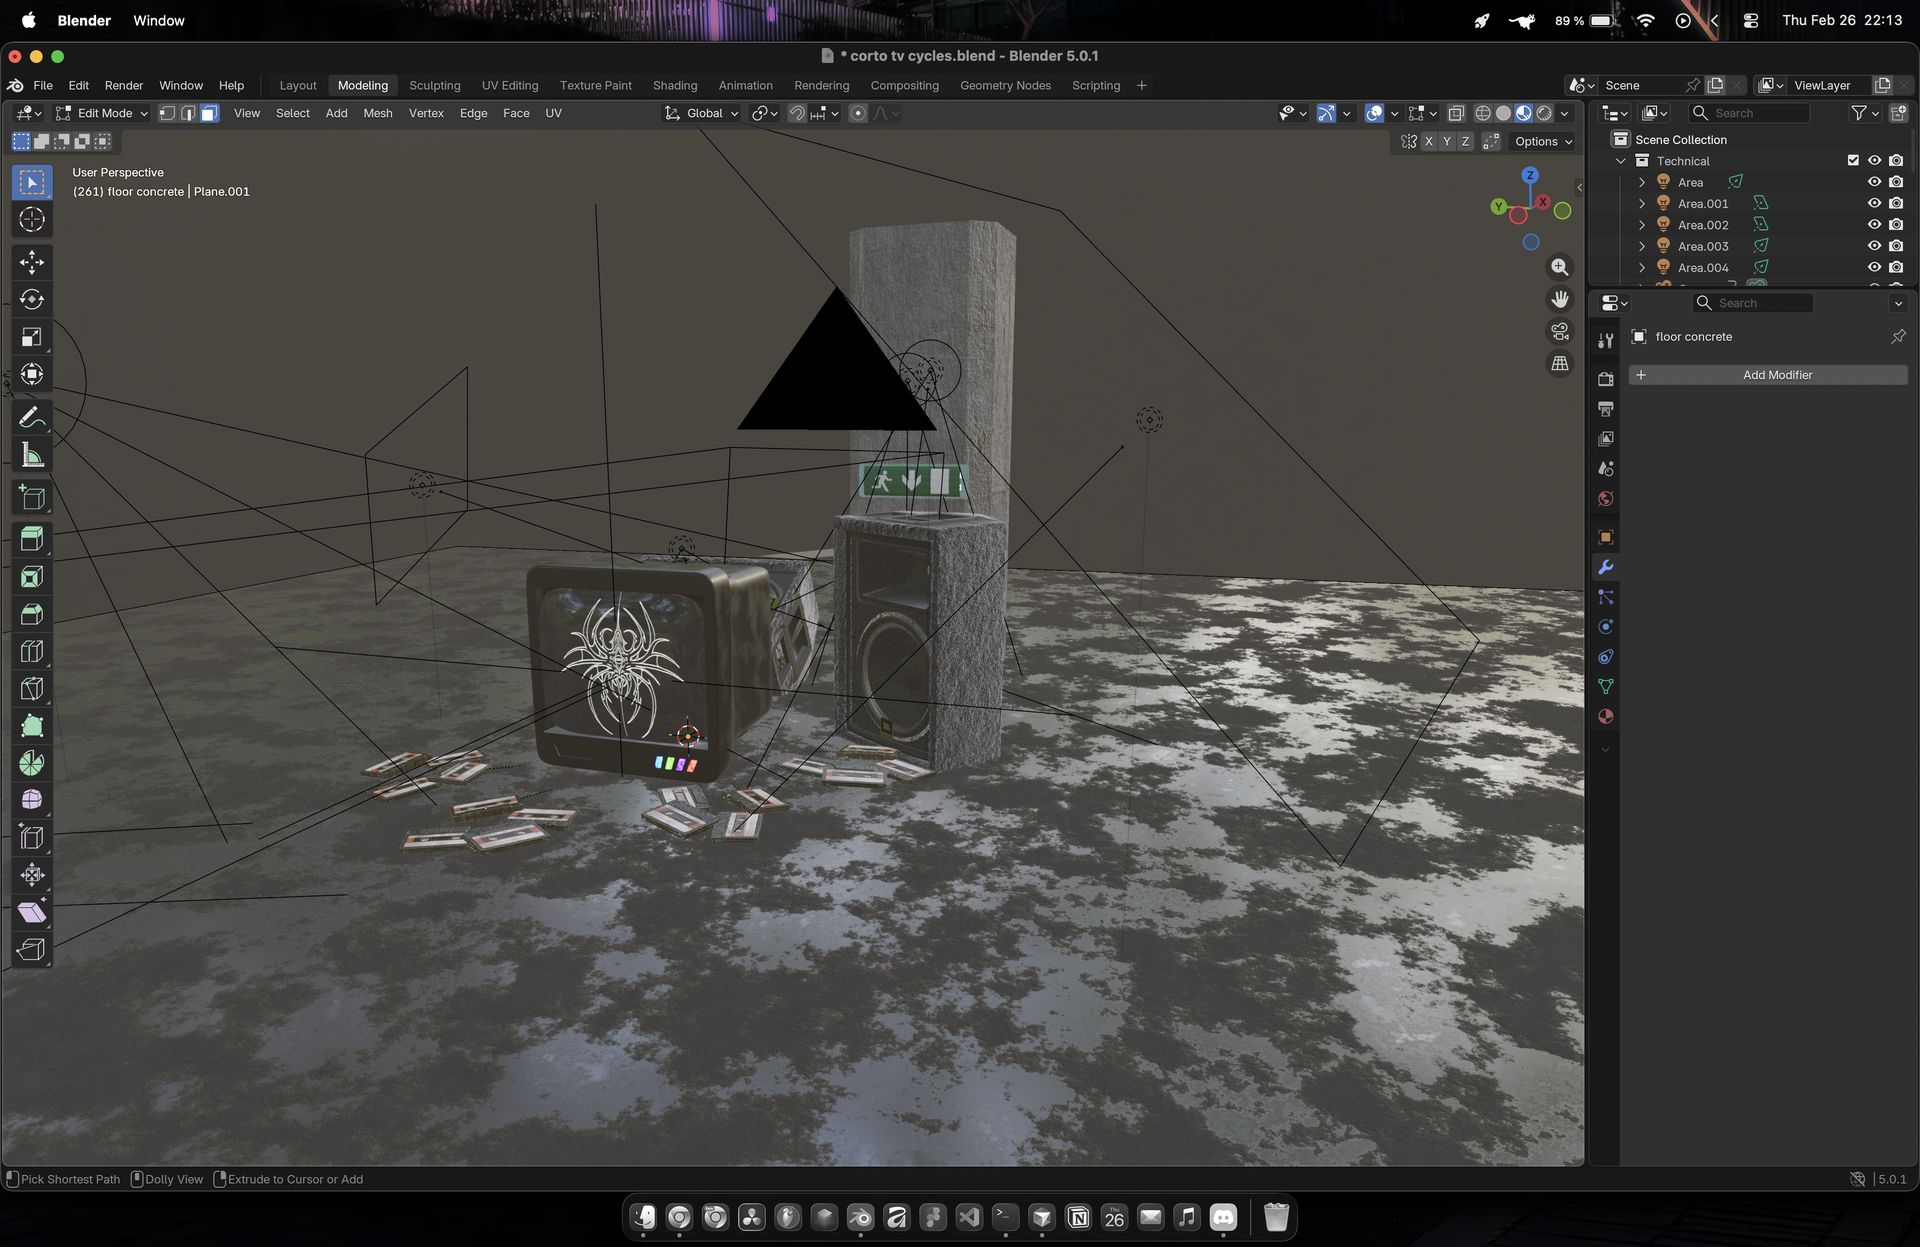
Task: Toggle camera view in viewport
Action: 1560,331
